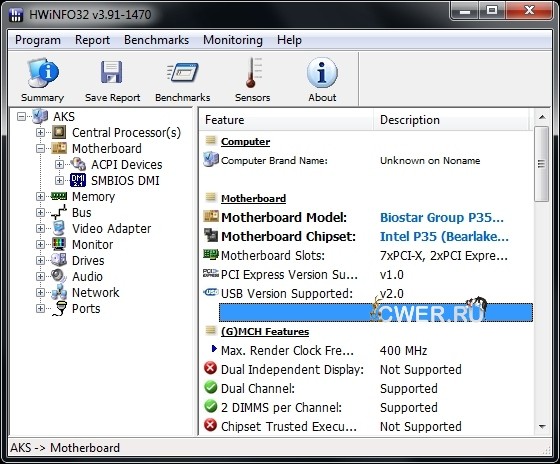This screenshot has width=560, height=464.
Task: Select the Audio tree item label
Action: 88,276
